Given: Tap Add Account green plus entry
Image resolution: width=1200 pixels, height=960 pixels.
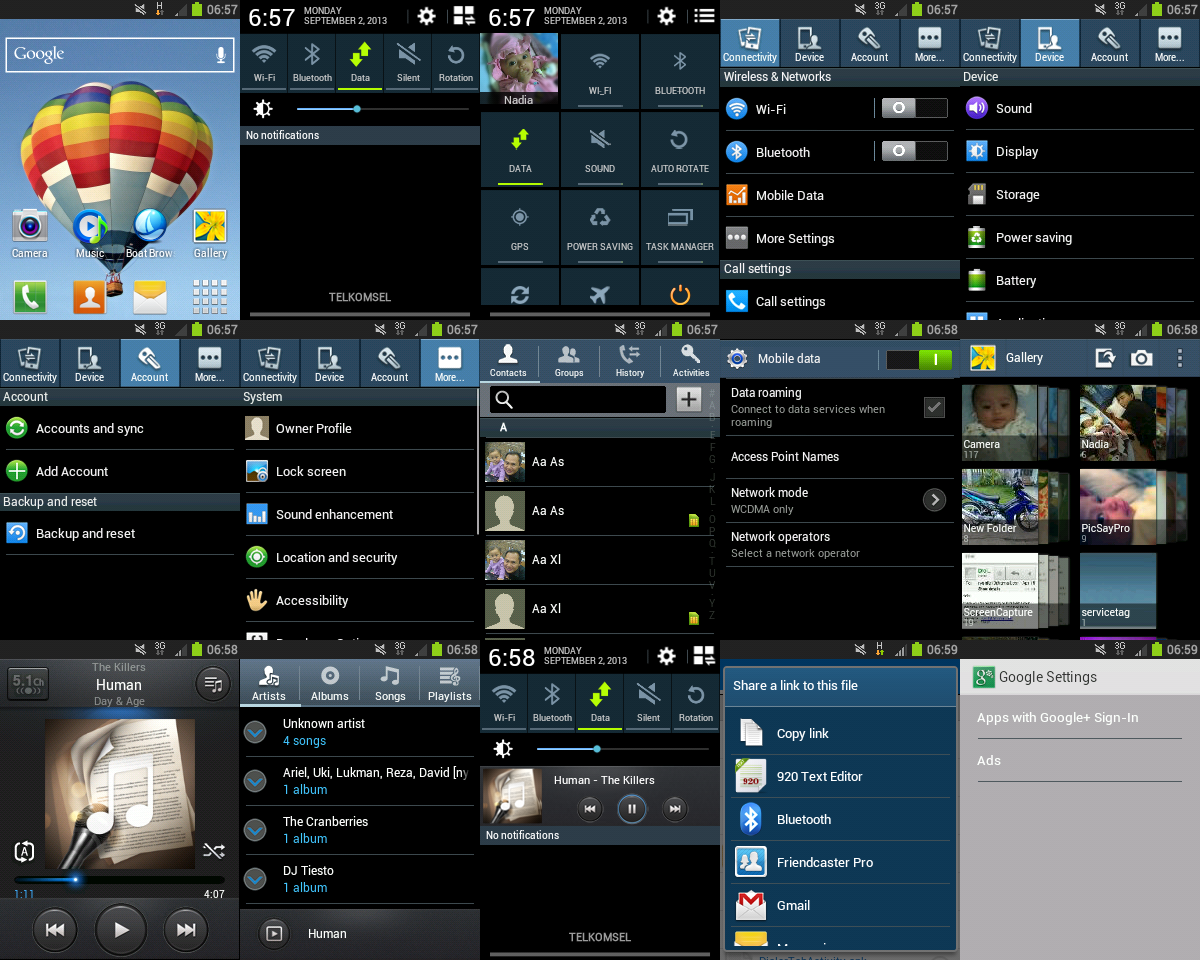Looking at the screenshot, I should pos(120,471).
